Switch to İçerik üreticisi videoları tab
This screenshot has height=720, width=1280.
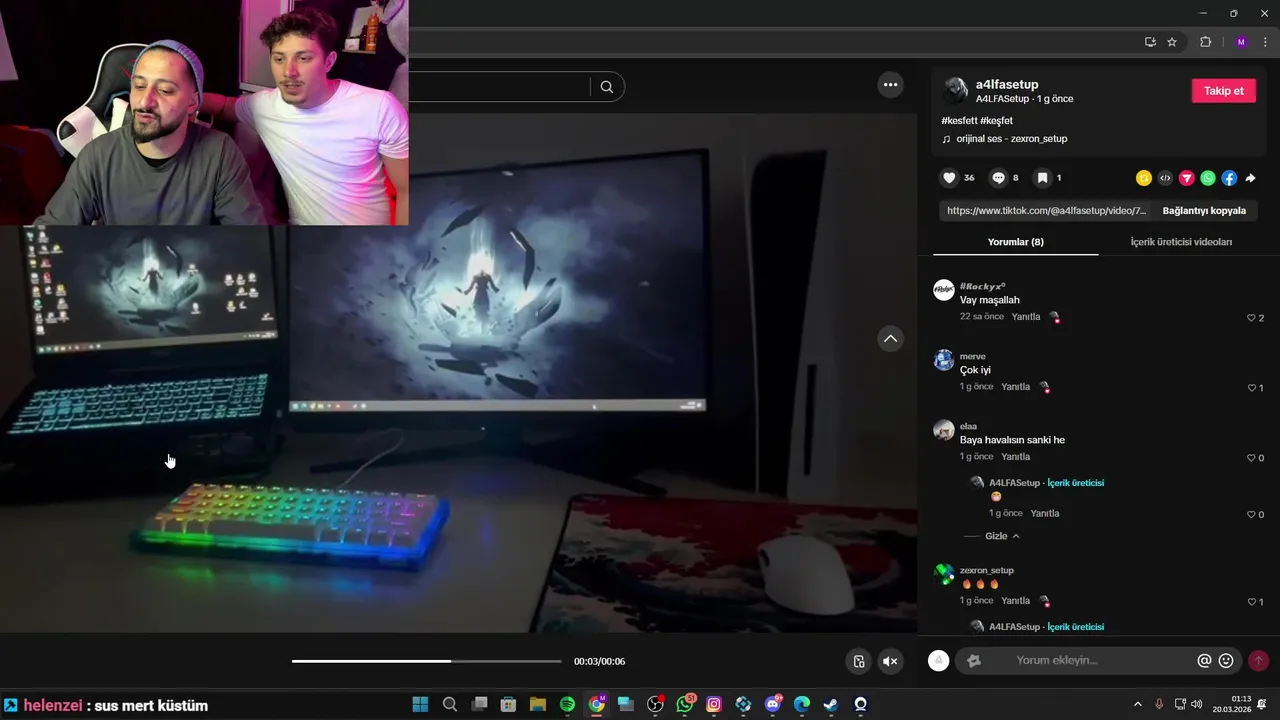tap(1181, 242)
